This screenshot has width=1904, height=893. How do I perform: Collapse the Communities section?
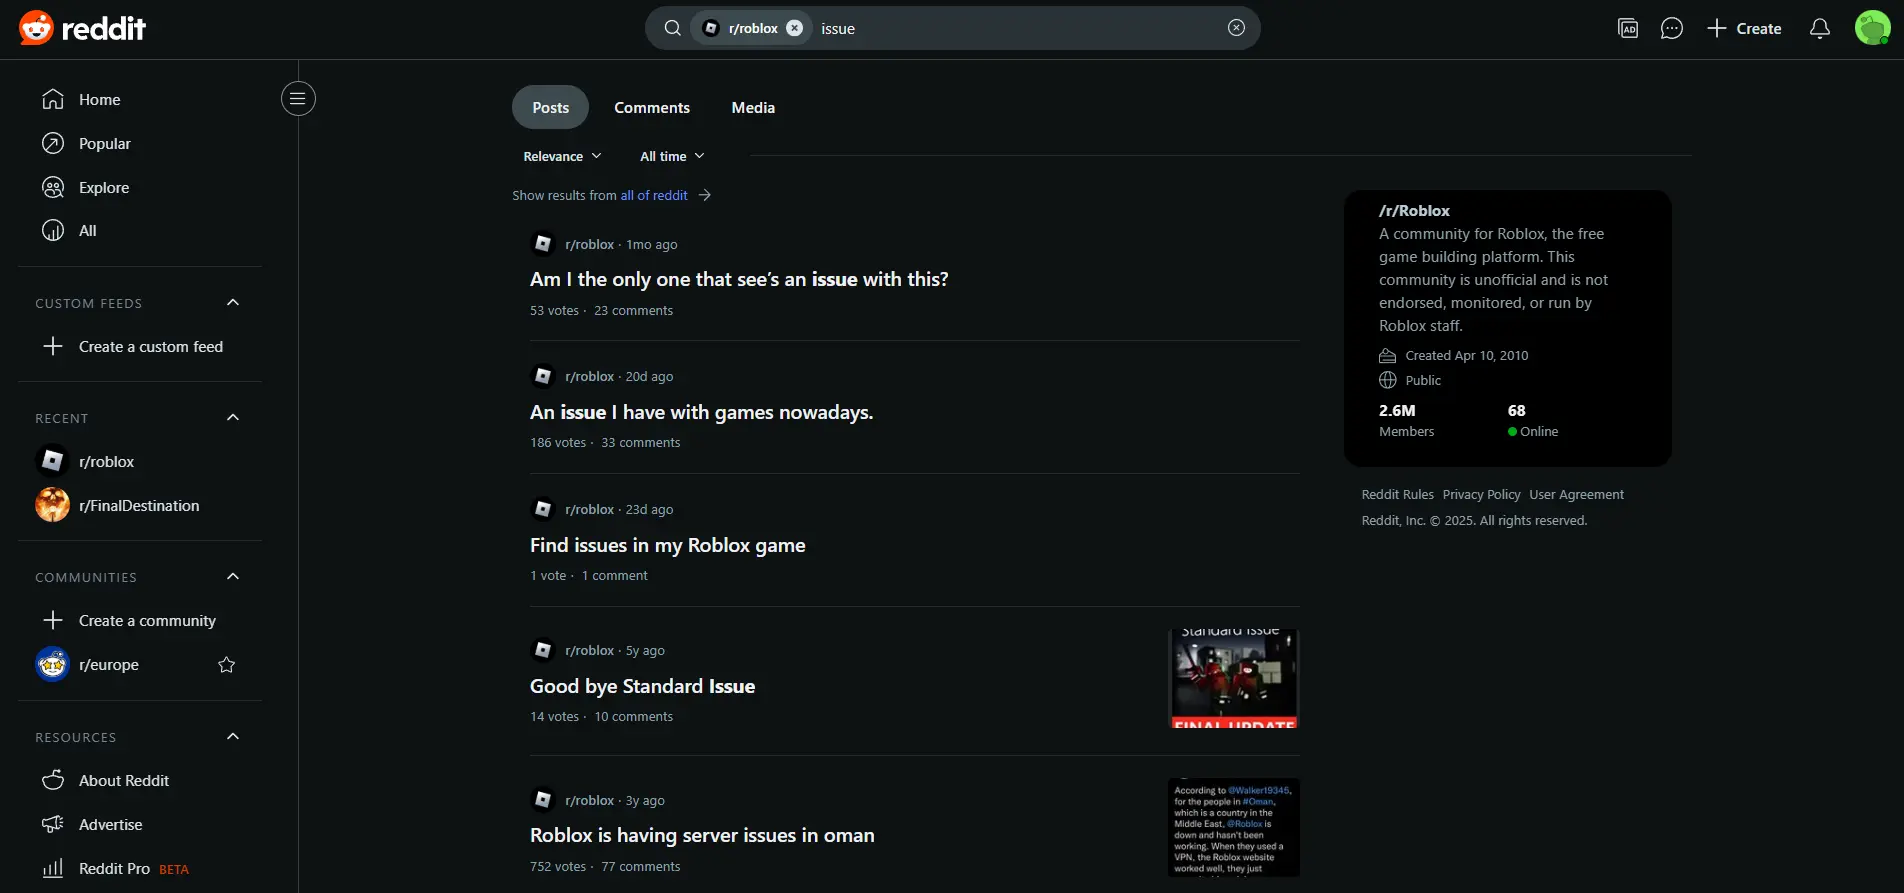233,577
